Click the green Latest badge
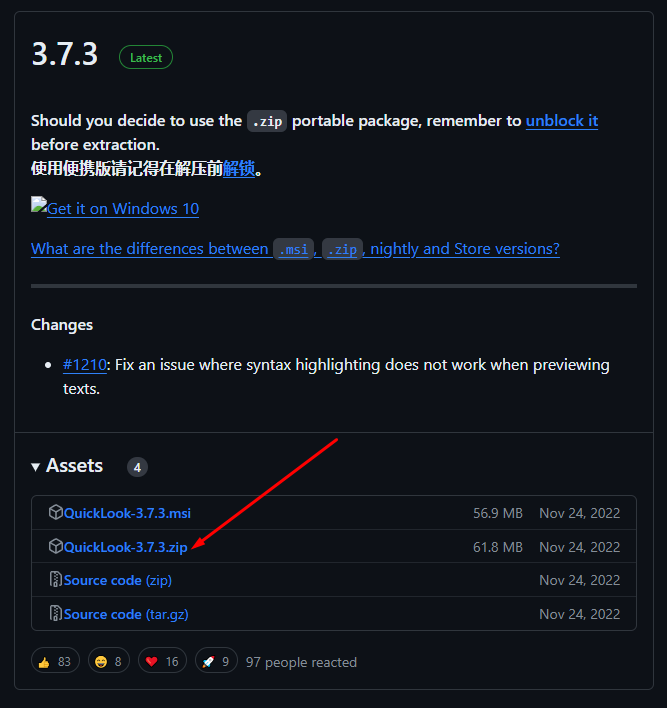The width and height of the screenshot is (667, 708). (146, 57)
